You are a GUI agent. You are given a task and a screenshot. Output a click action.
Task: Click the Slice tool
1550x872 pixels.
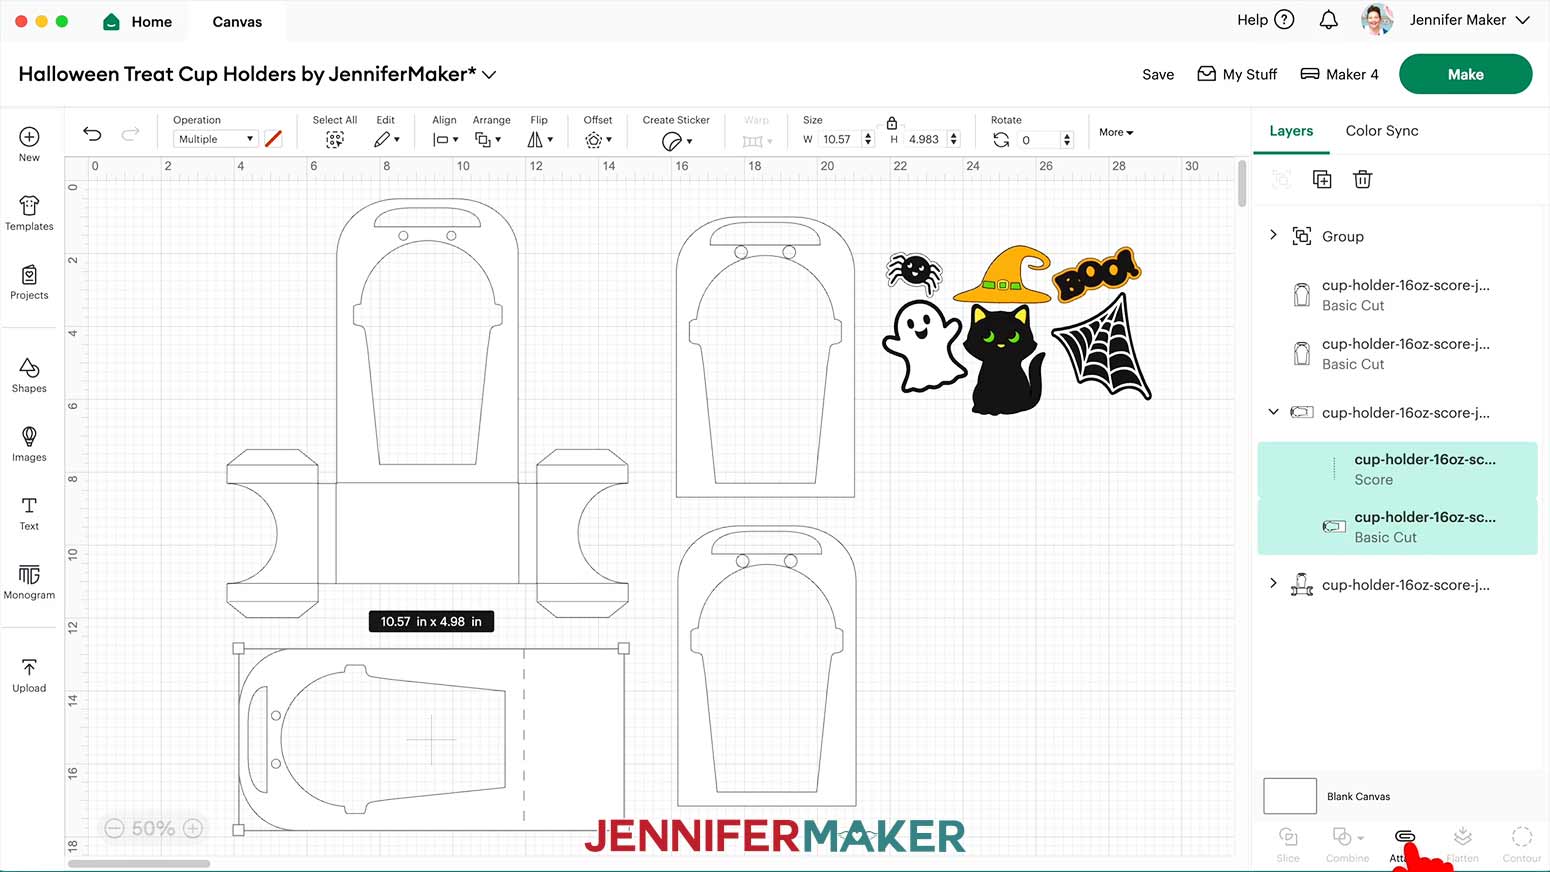click(1288, 844)
